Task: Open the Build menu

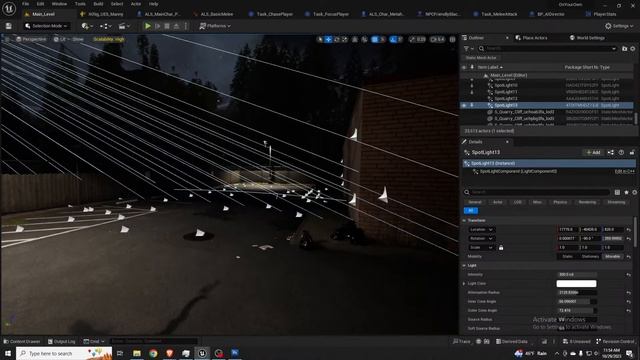Action: [x=98, y=4]
